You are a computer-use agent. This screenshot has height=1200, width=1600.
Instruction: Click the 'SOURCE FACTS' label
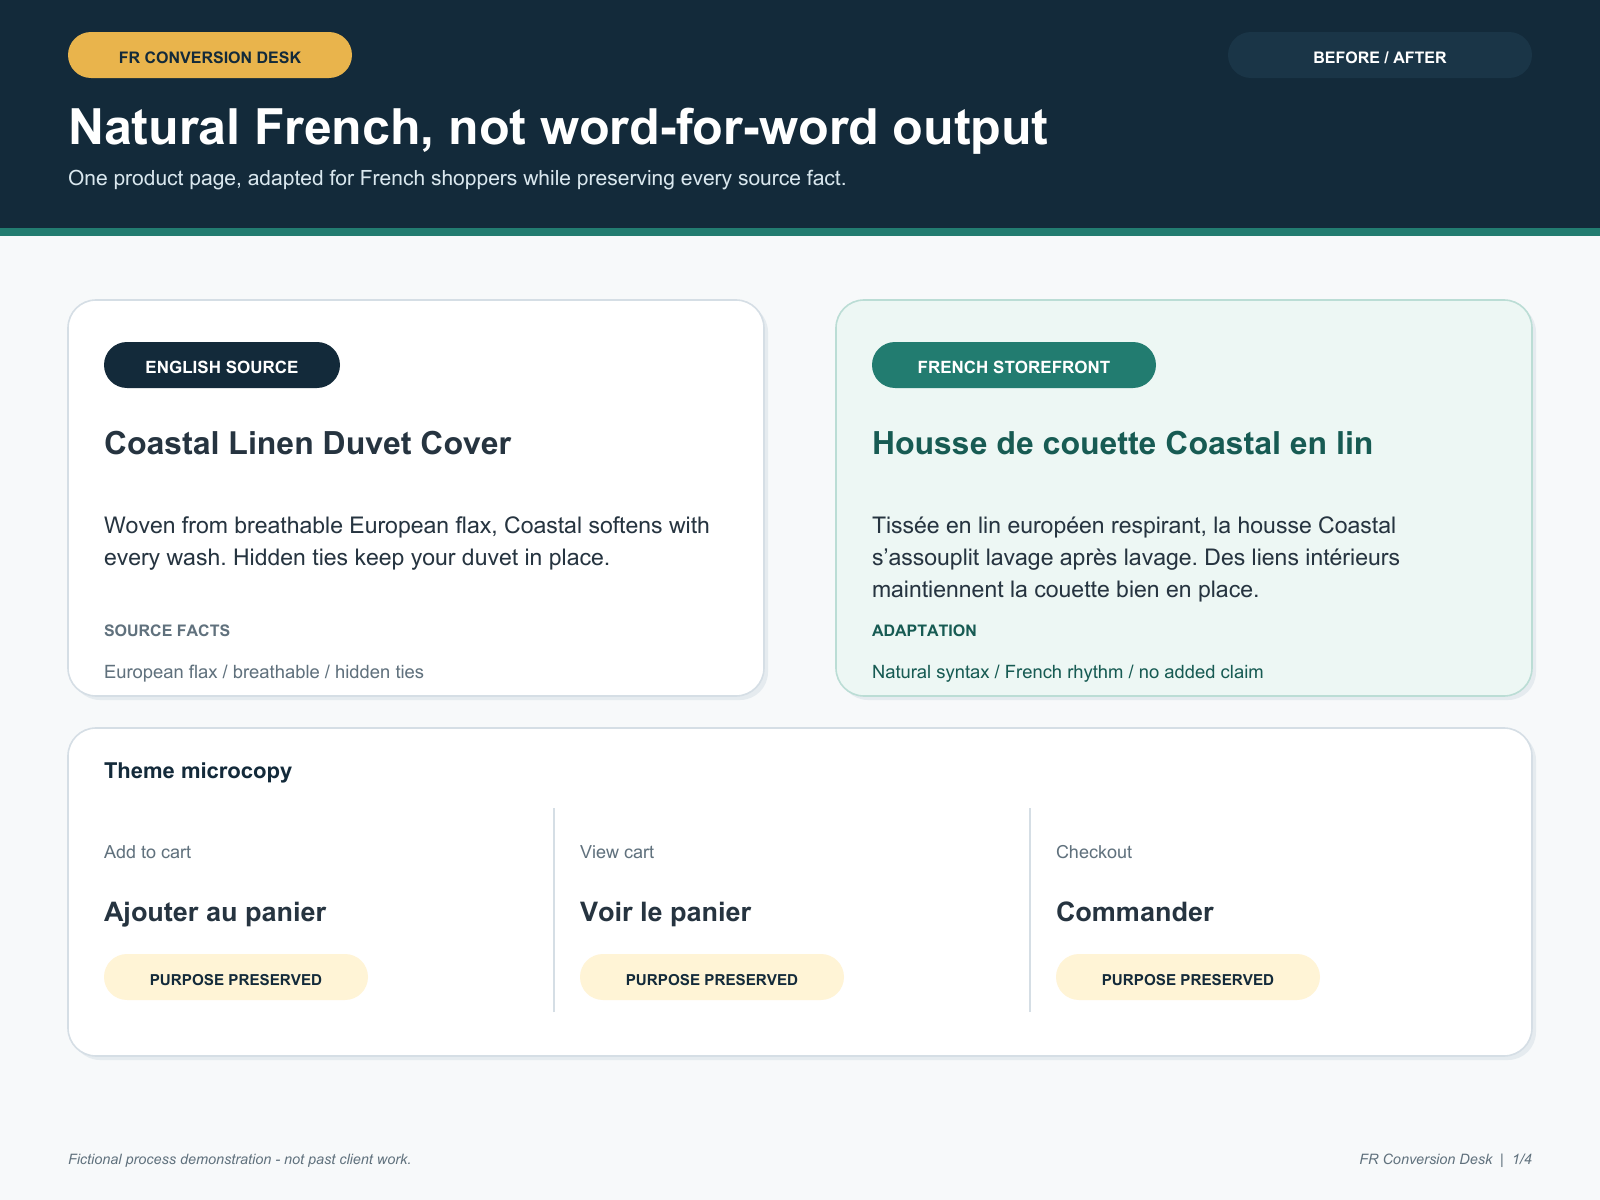[x=167, y=630]
